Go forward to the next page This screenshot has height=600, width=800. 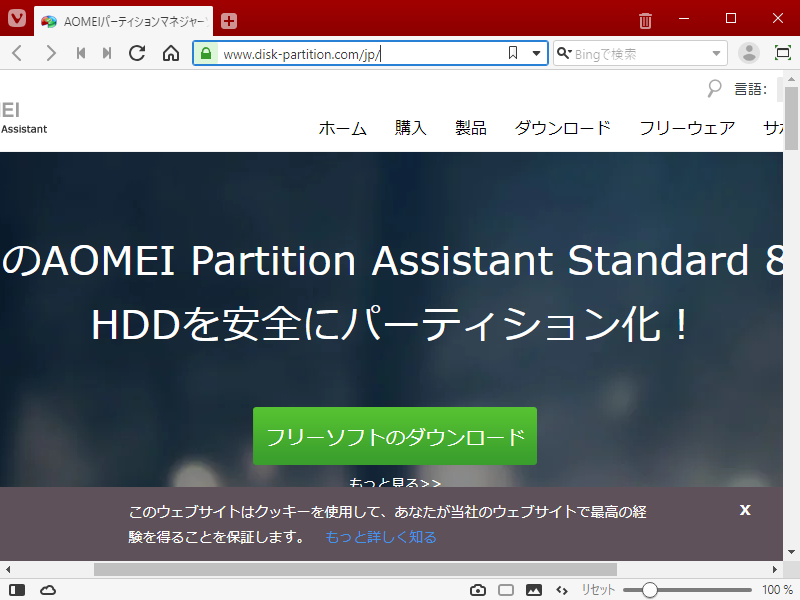point(51,53)
